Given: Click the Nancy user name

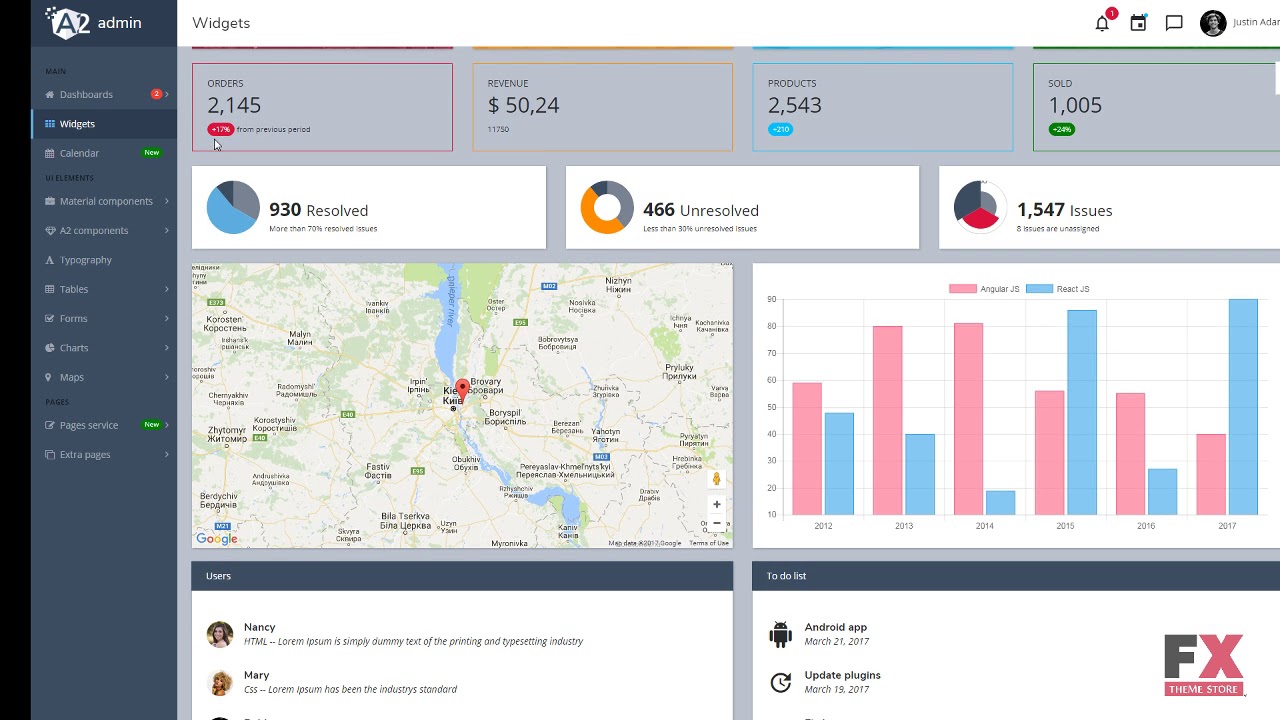Looking at the screenshot, I should (260, 627).
